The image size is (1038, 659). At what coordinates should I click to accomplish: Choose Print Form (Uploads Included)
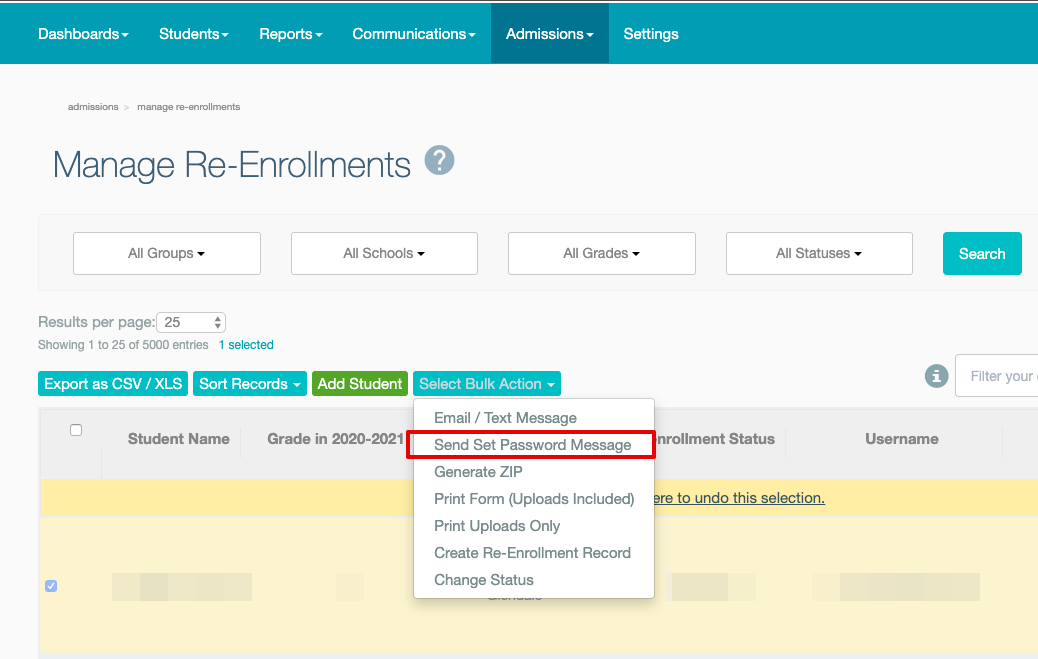coord(534,499)
